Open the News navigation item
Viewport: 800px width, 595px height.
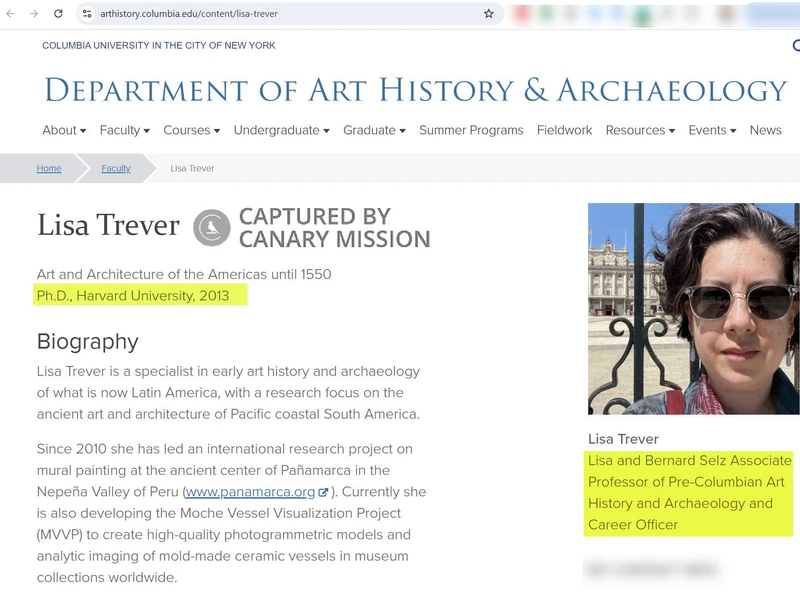(766, 130)
